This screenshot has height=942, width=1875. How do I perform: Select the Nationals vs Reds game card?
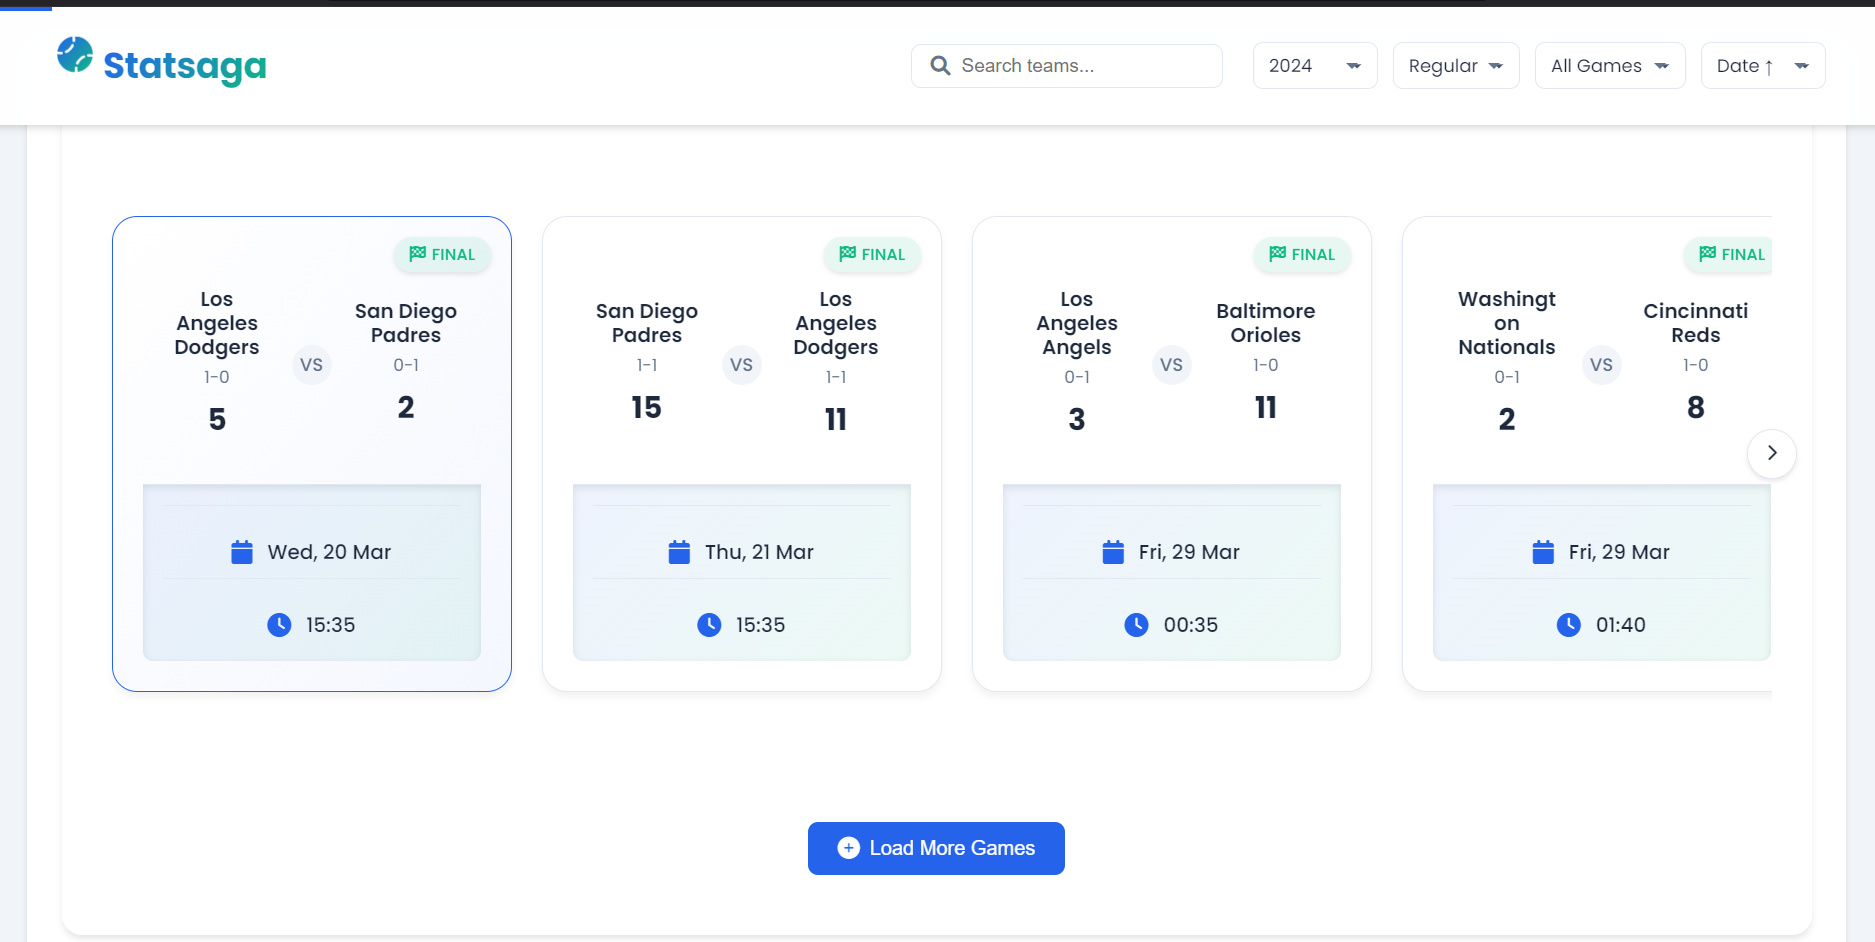1588,454
